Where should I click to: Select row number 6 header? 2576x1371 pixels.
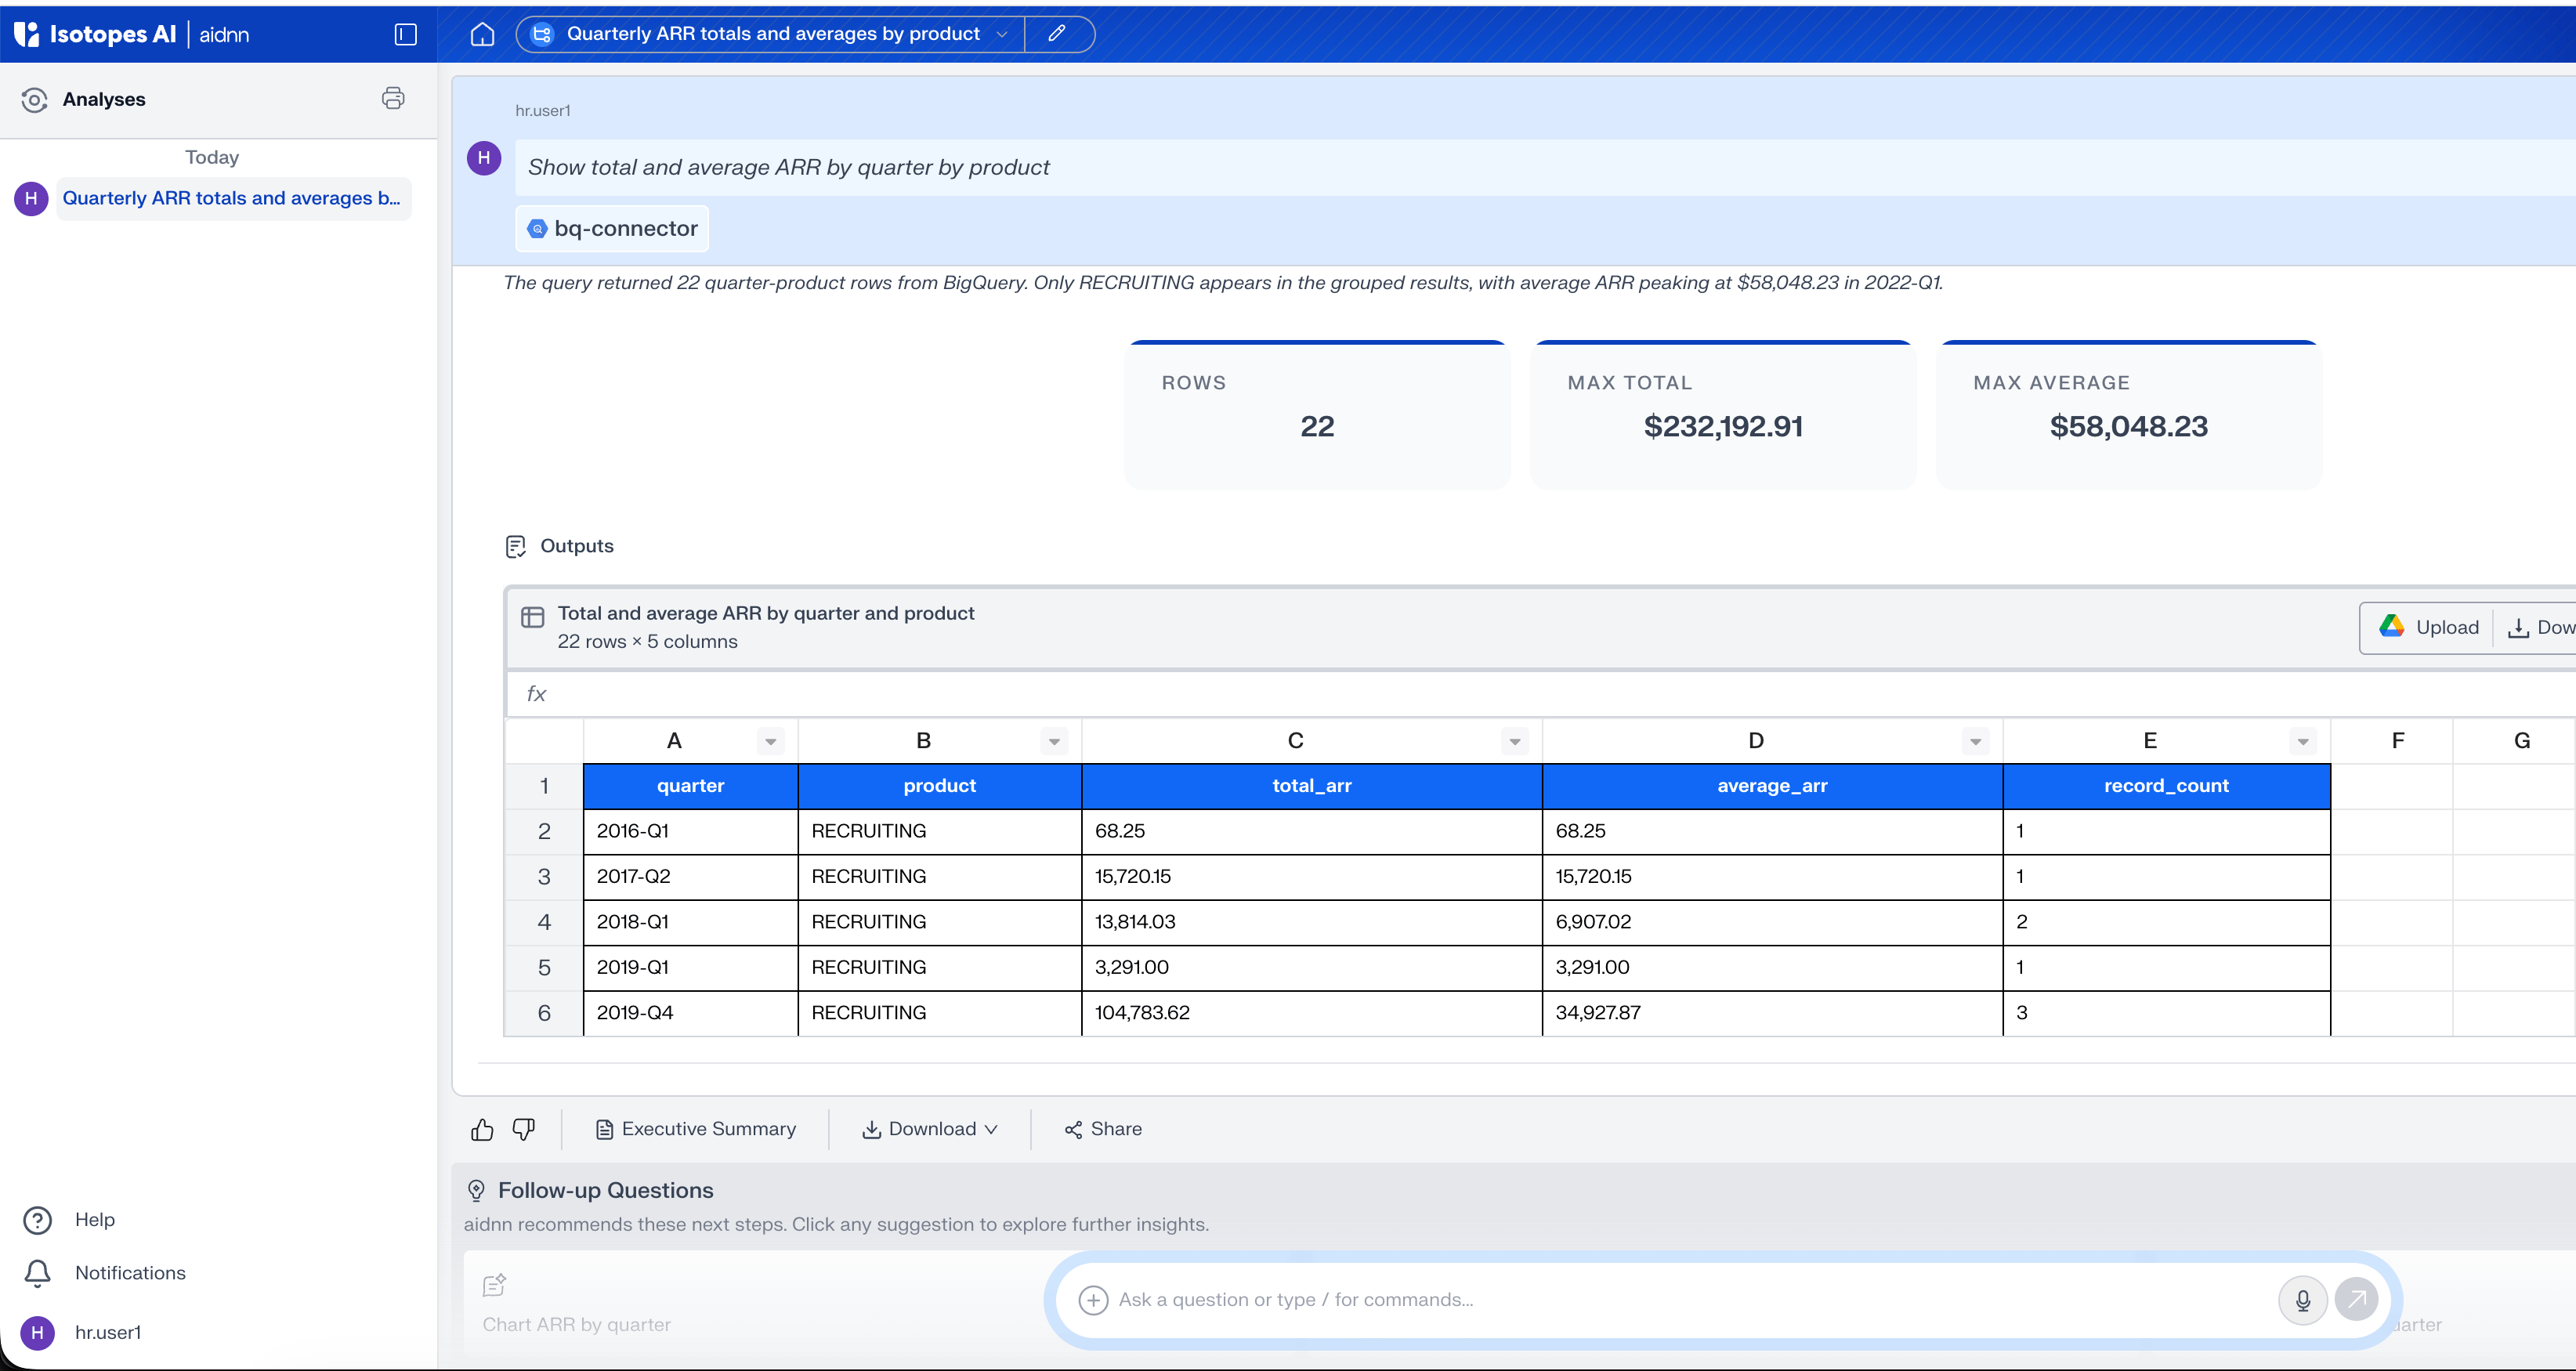[544, 1013]
